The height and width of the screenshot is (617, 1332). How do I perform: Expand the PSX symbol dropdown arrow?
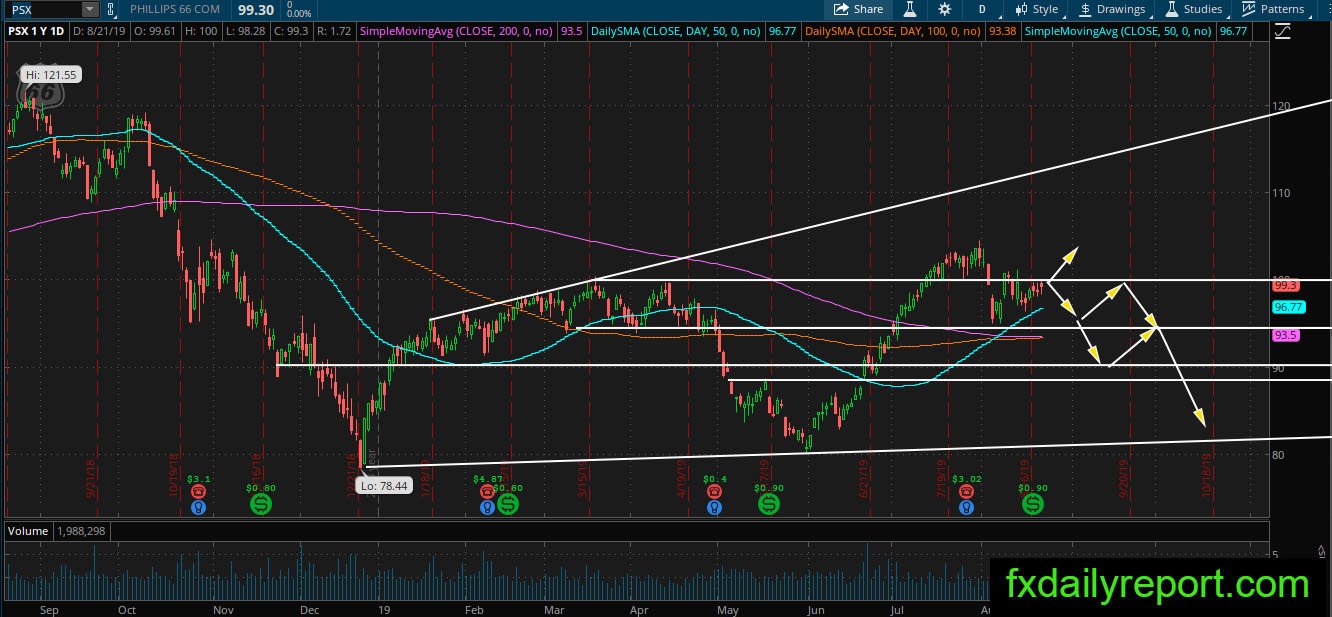coord(90,9)
